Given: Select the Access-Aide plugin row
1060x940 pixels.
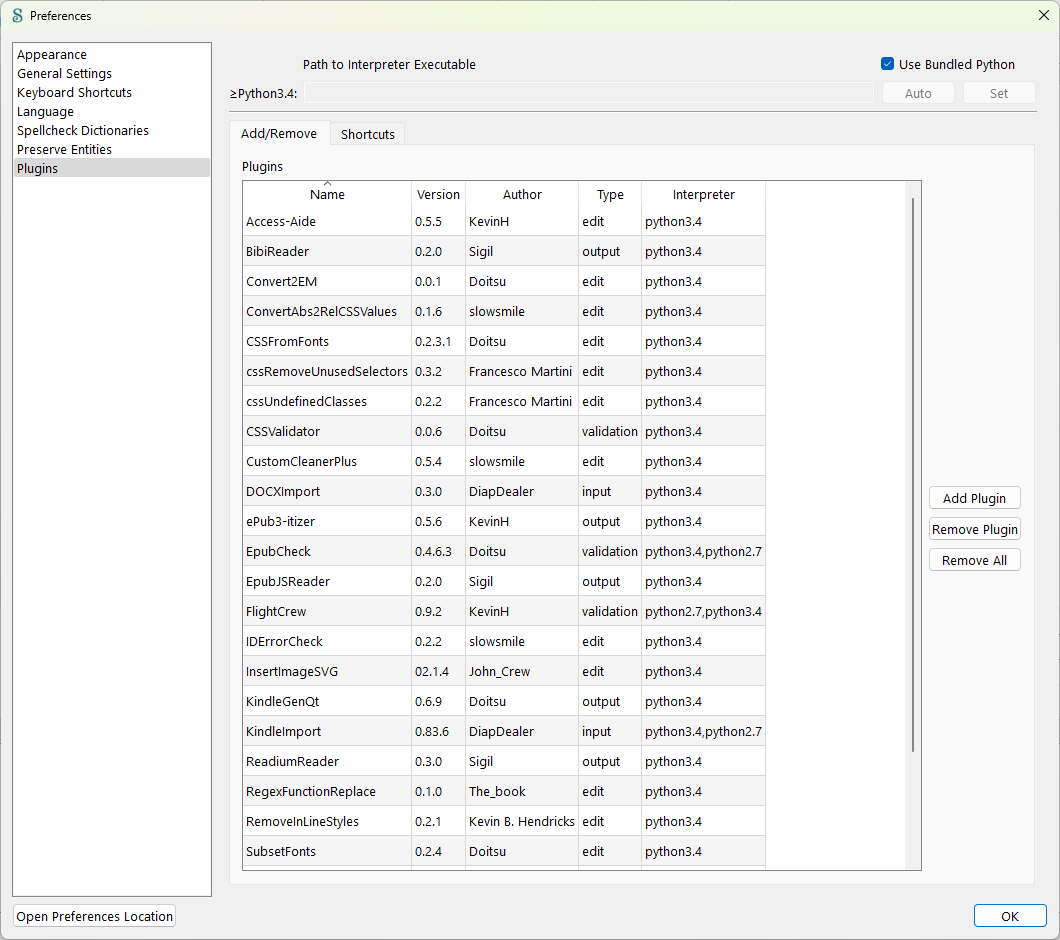Looking at the screenshot, I should 504,221.
